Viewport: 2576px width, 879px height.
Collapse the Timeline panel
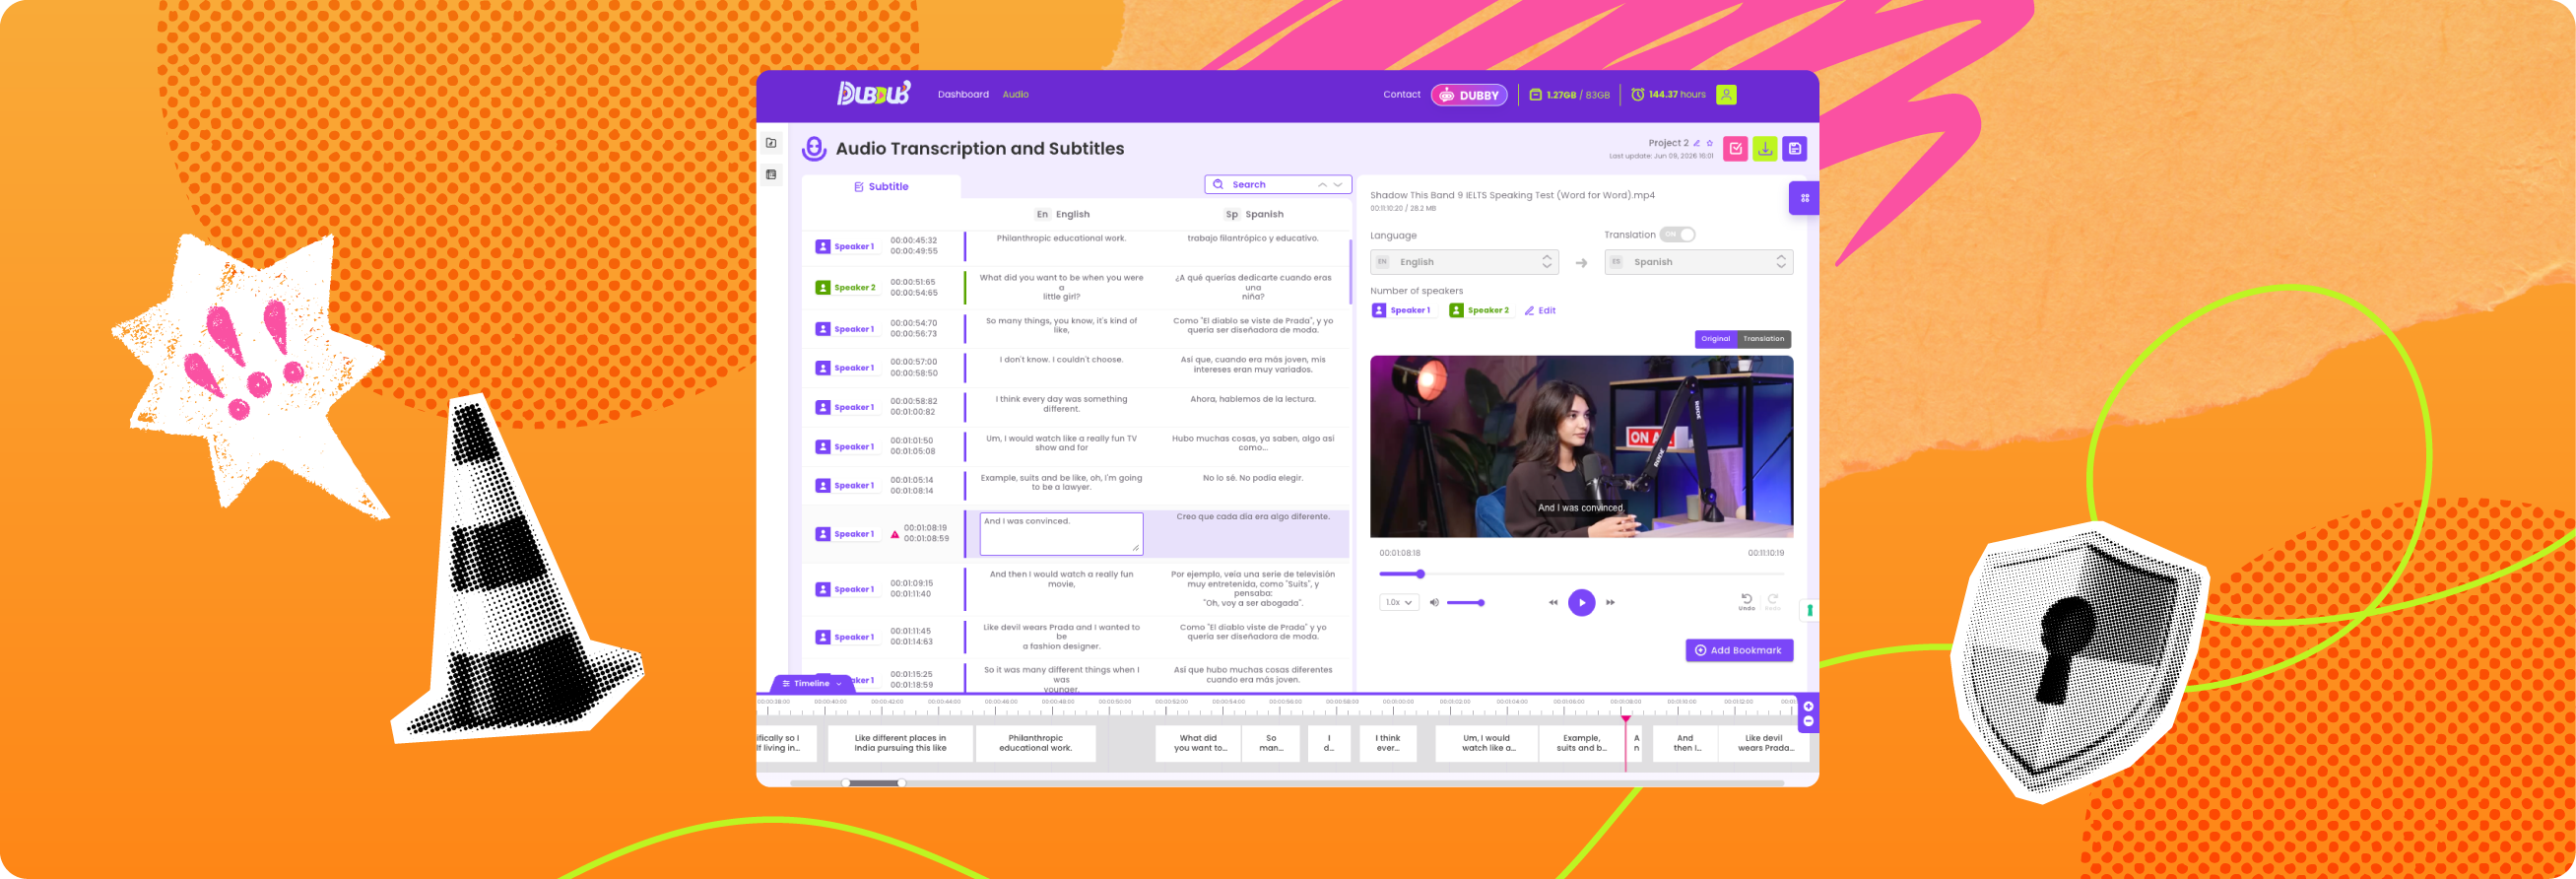click(x=812, y=684)
